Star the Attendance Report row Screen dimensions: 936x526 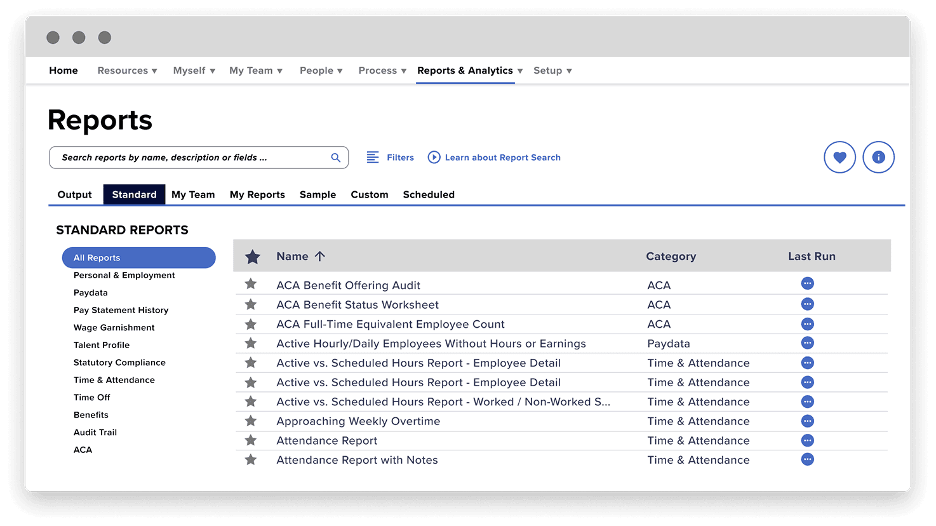tap(251, 440)
